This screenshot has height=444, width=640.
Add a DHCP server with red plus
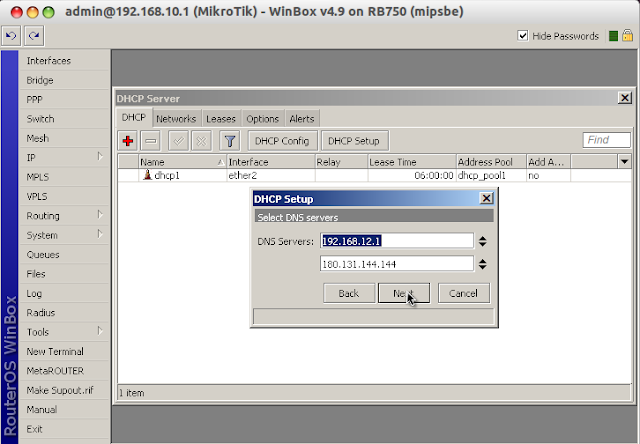128,141
